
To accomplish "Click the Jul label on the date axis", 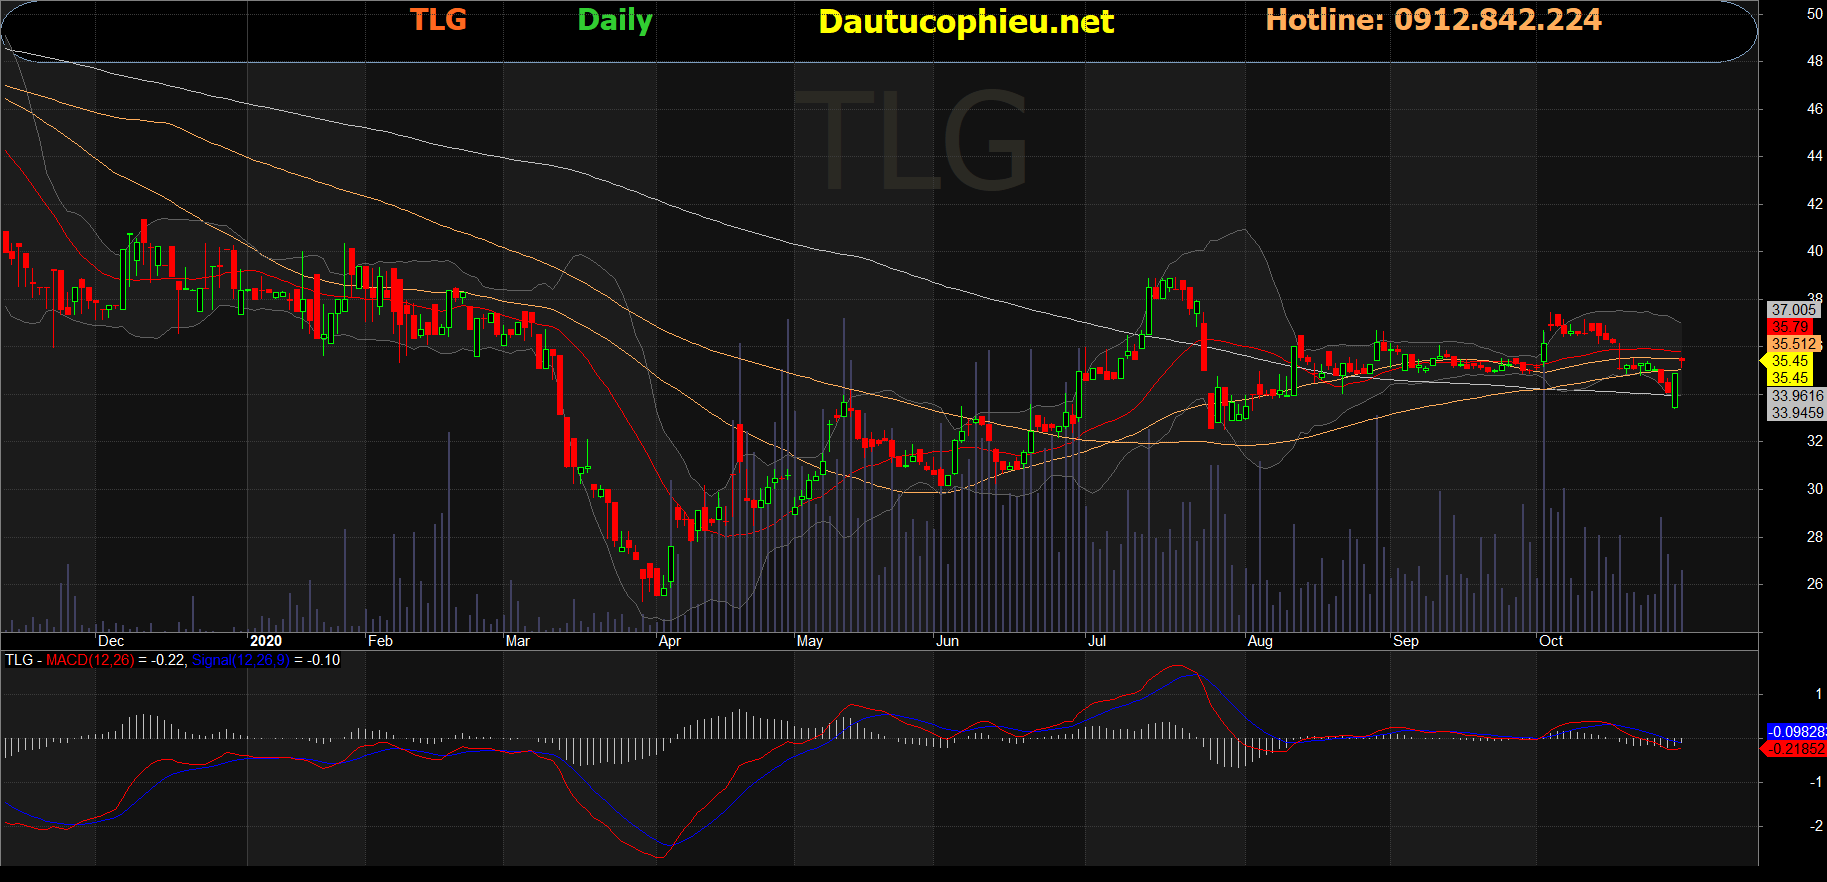I will point(1097,641).
